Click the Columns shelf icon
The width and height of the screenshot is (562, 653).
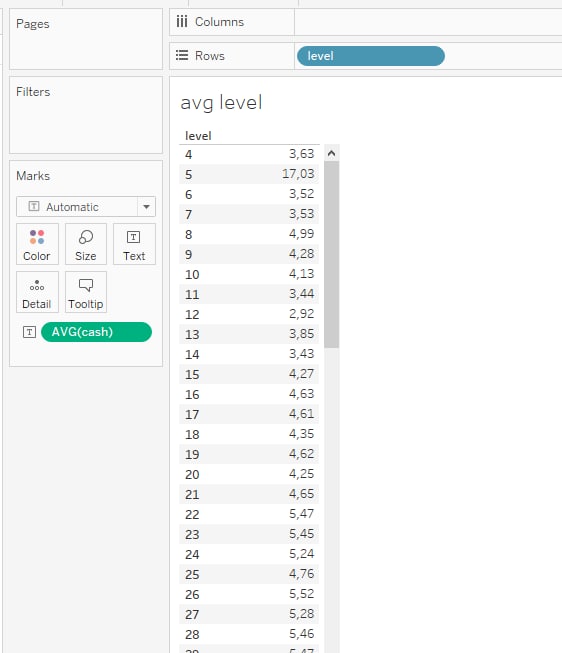(x=182, y=21)
